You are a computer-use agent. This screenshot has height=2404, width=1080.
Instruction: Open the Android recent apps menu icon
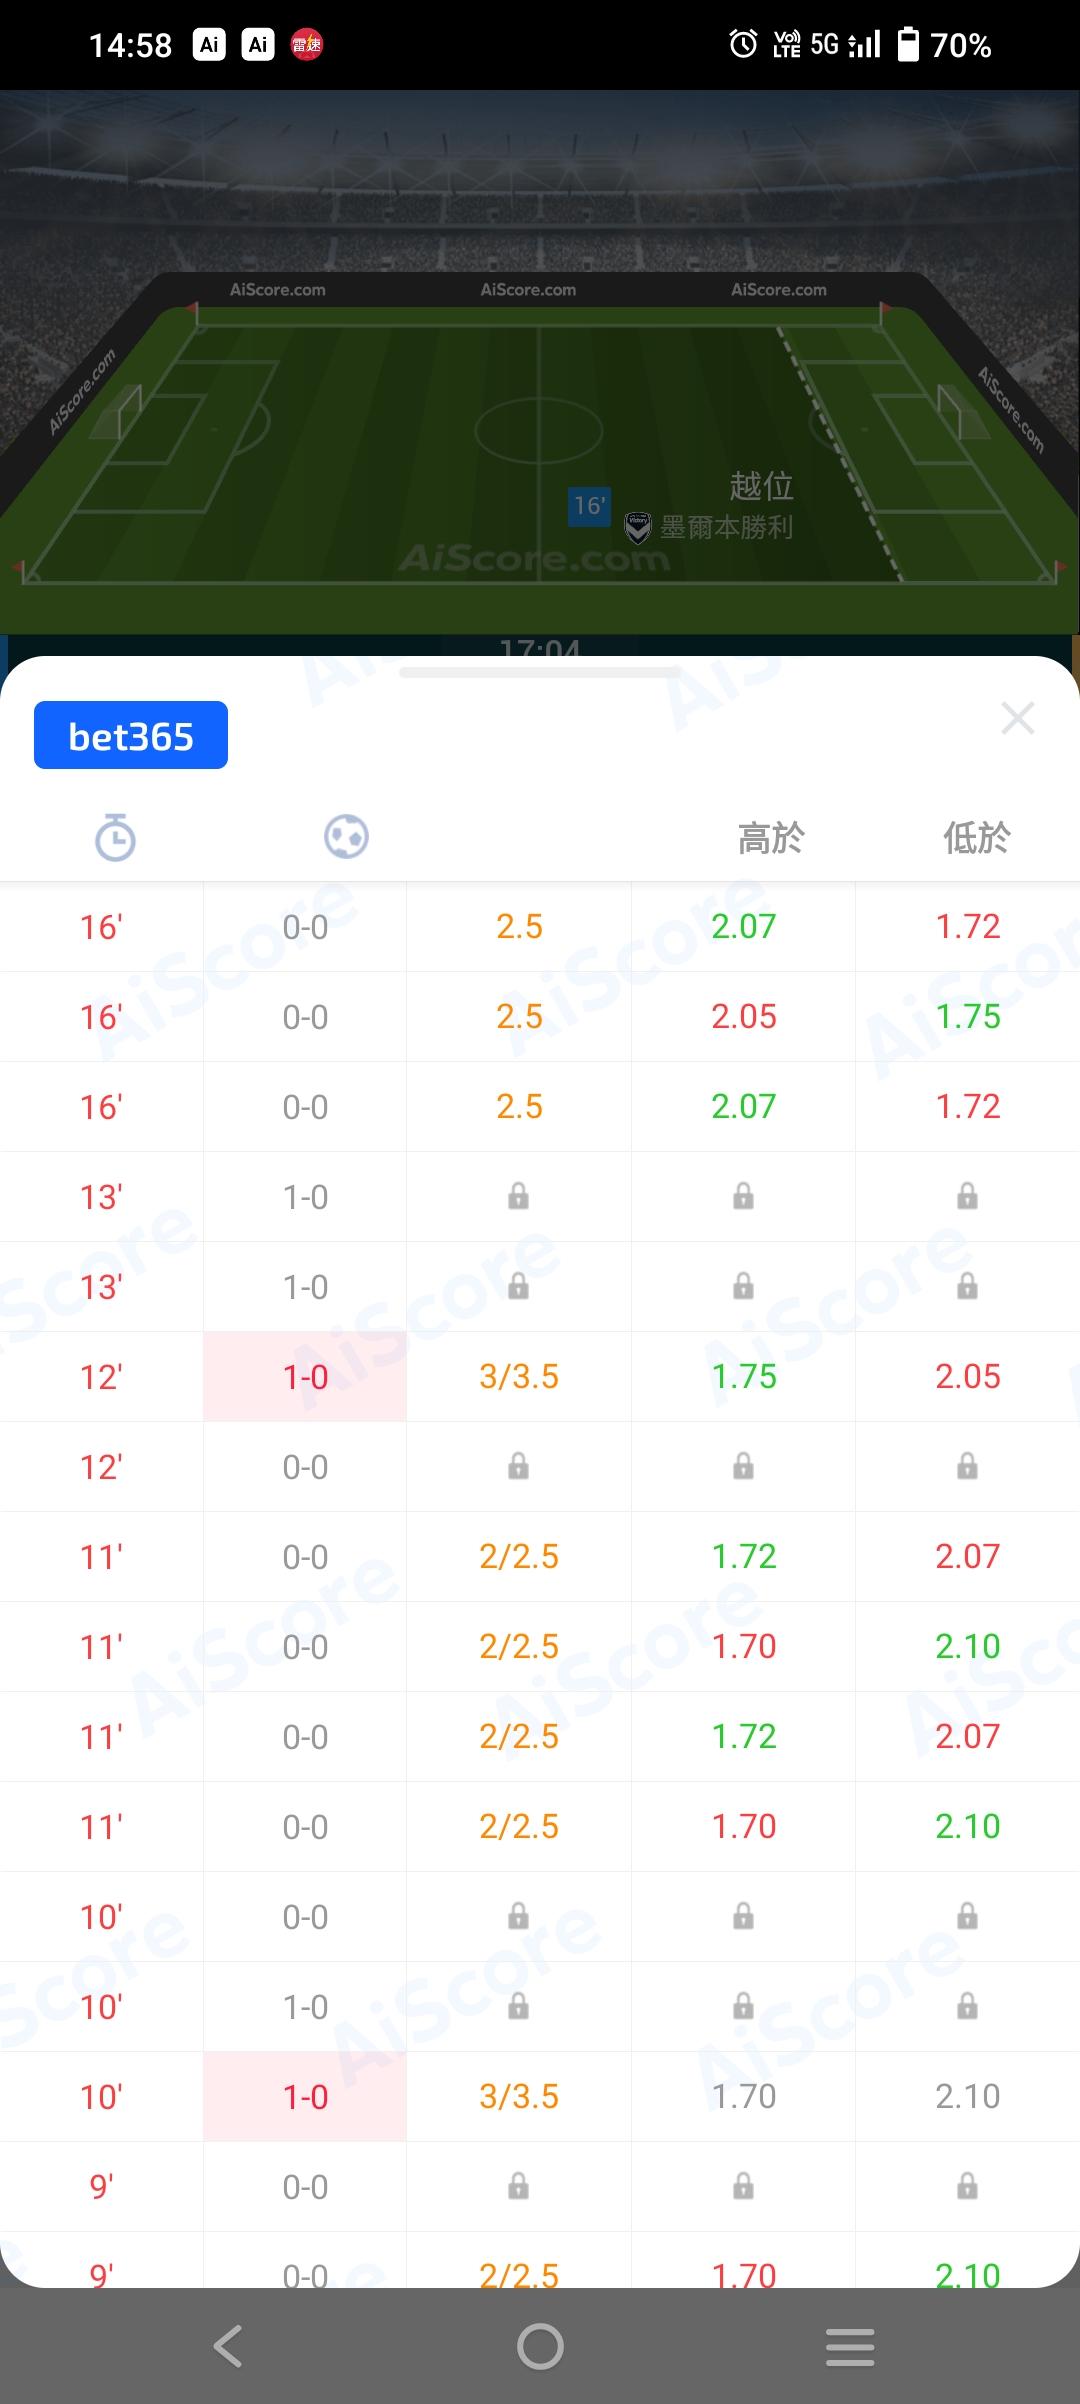(850, 2346)
